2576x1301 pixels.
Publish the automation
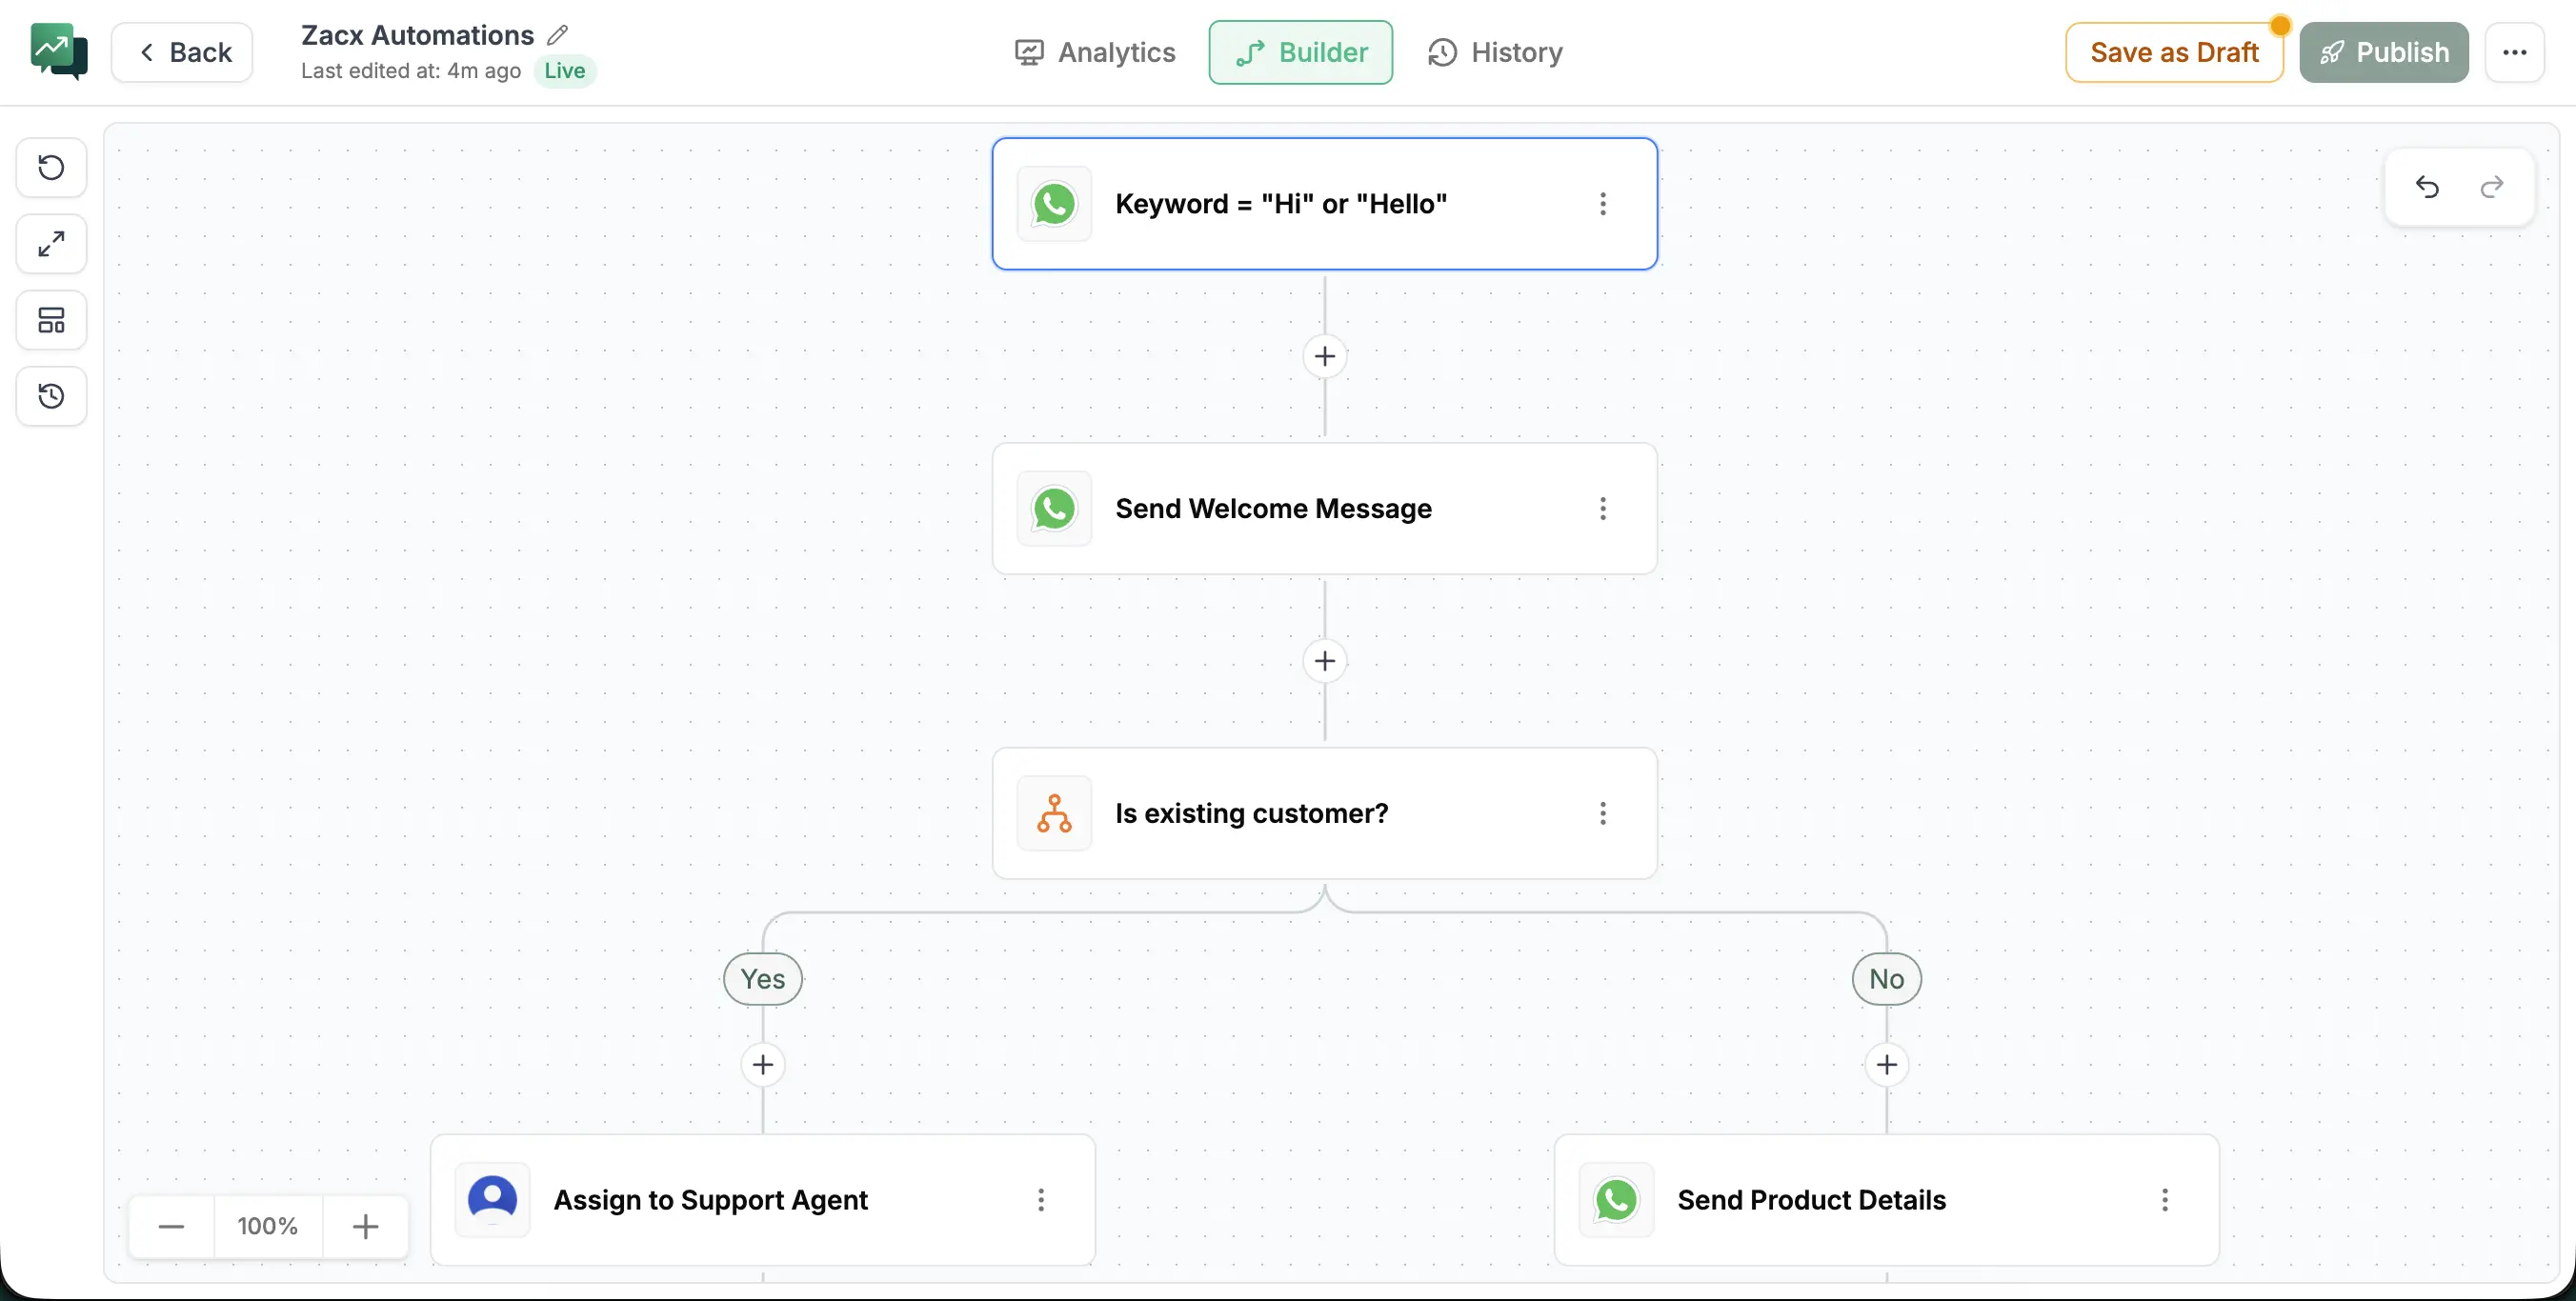tap(2384, 52)
